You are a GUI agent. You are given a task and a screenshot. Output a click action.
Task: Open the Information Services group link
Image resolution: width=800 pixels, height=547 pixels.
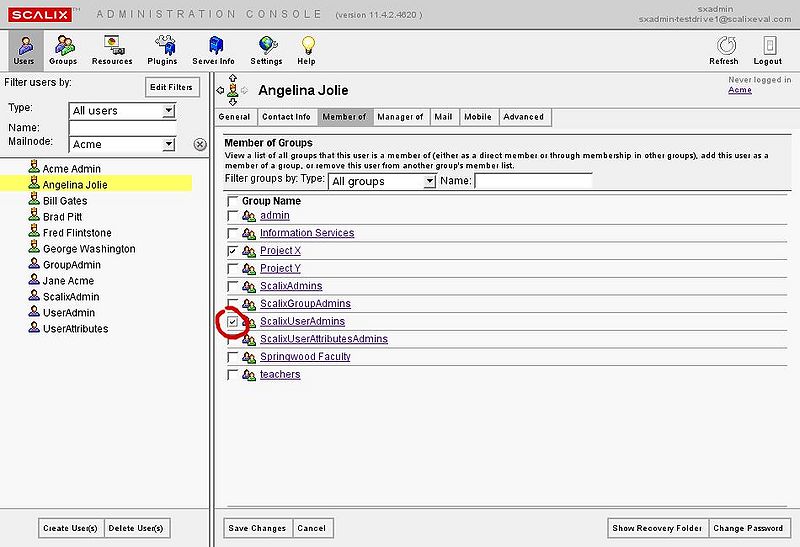coord(306,233)
